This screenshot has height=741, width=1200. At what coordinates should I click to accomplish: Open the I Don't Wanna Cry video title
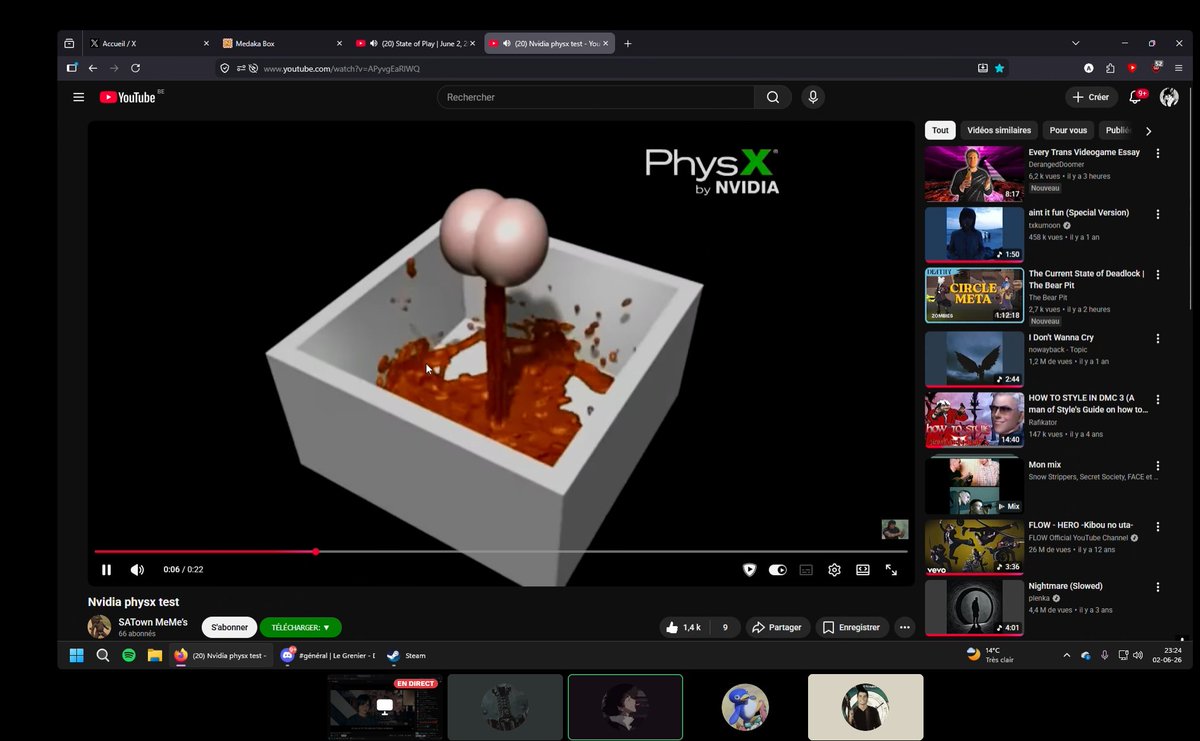pyautogui.click(x=1061, y=338)
